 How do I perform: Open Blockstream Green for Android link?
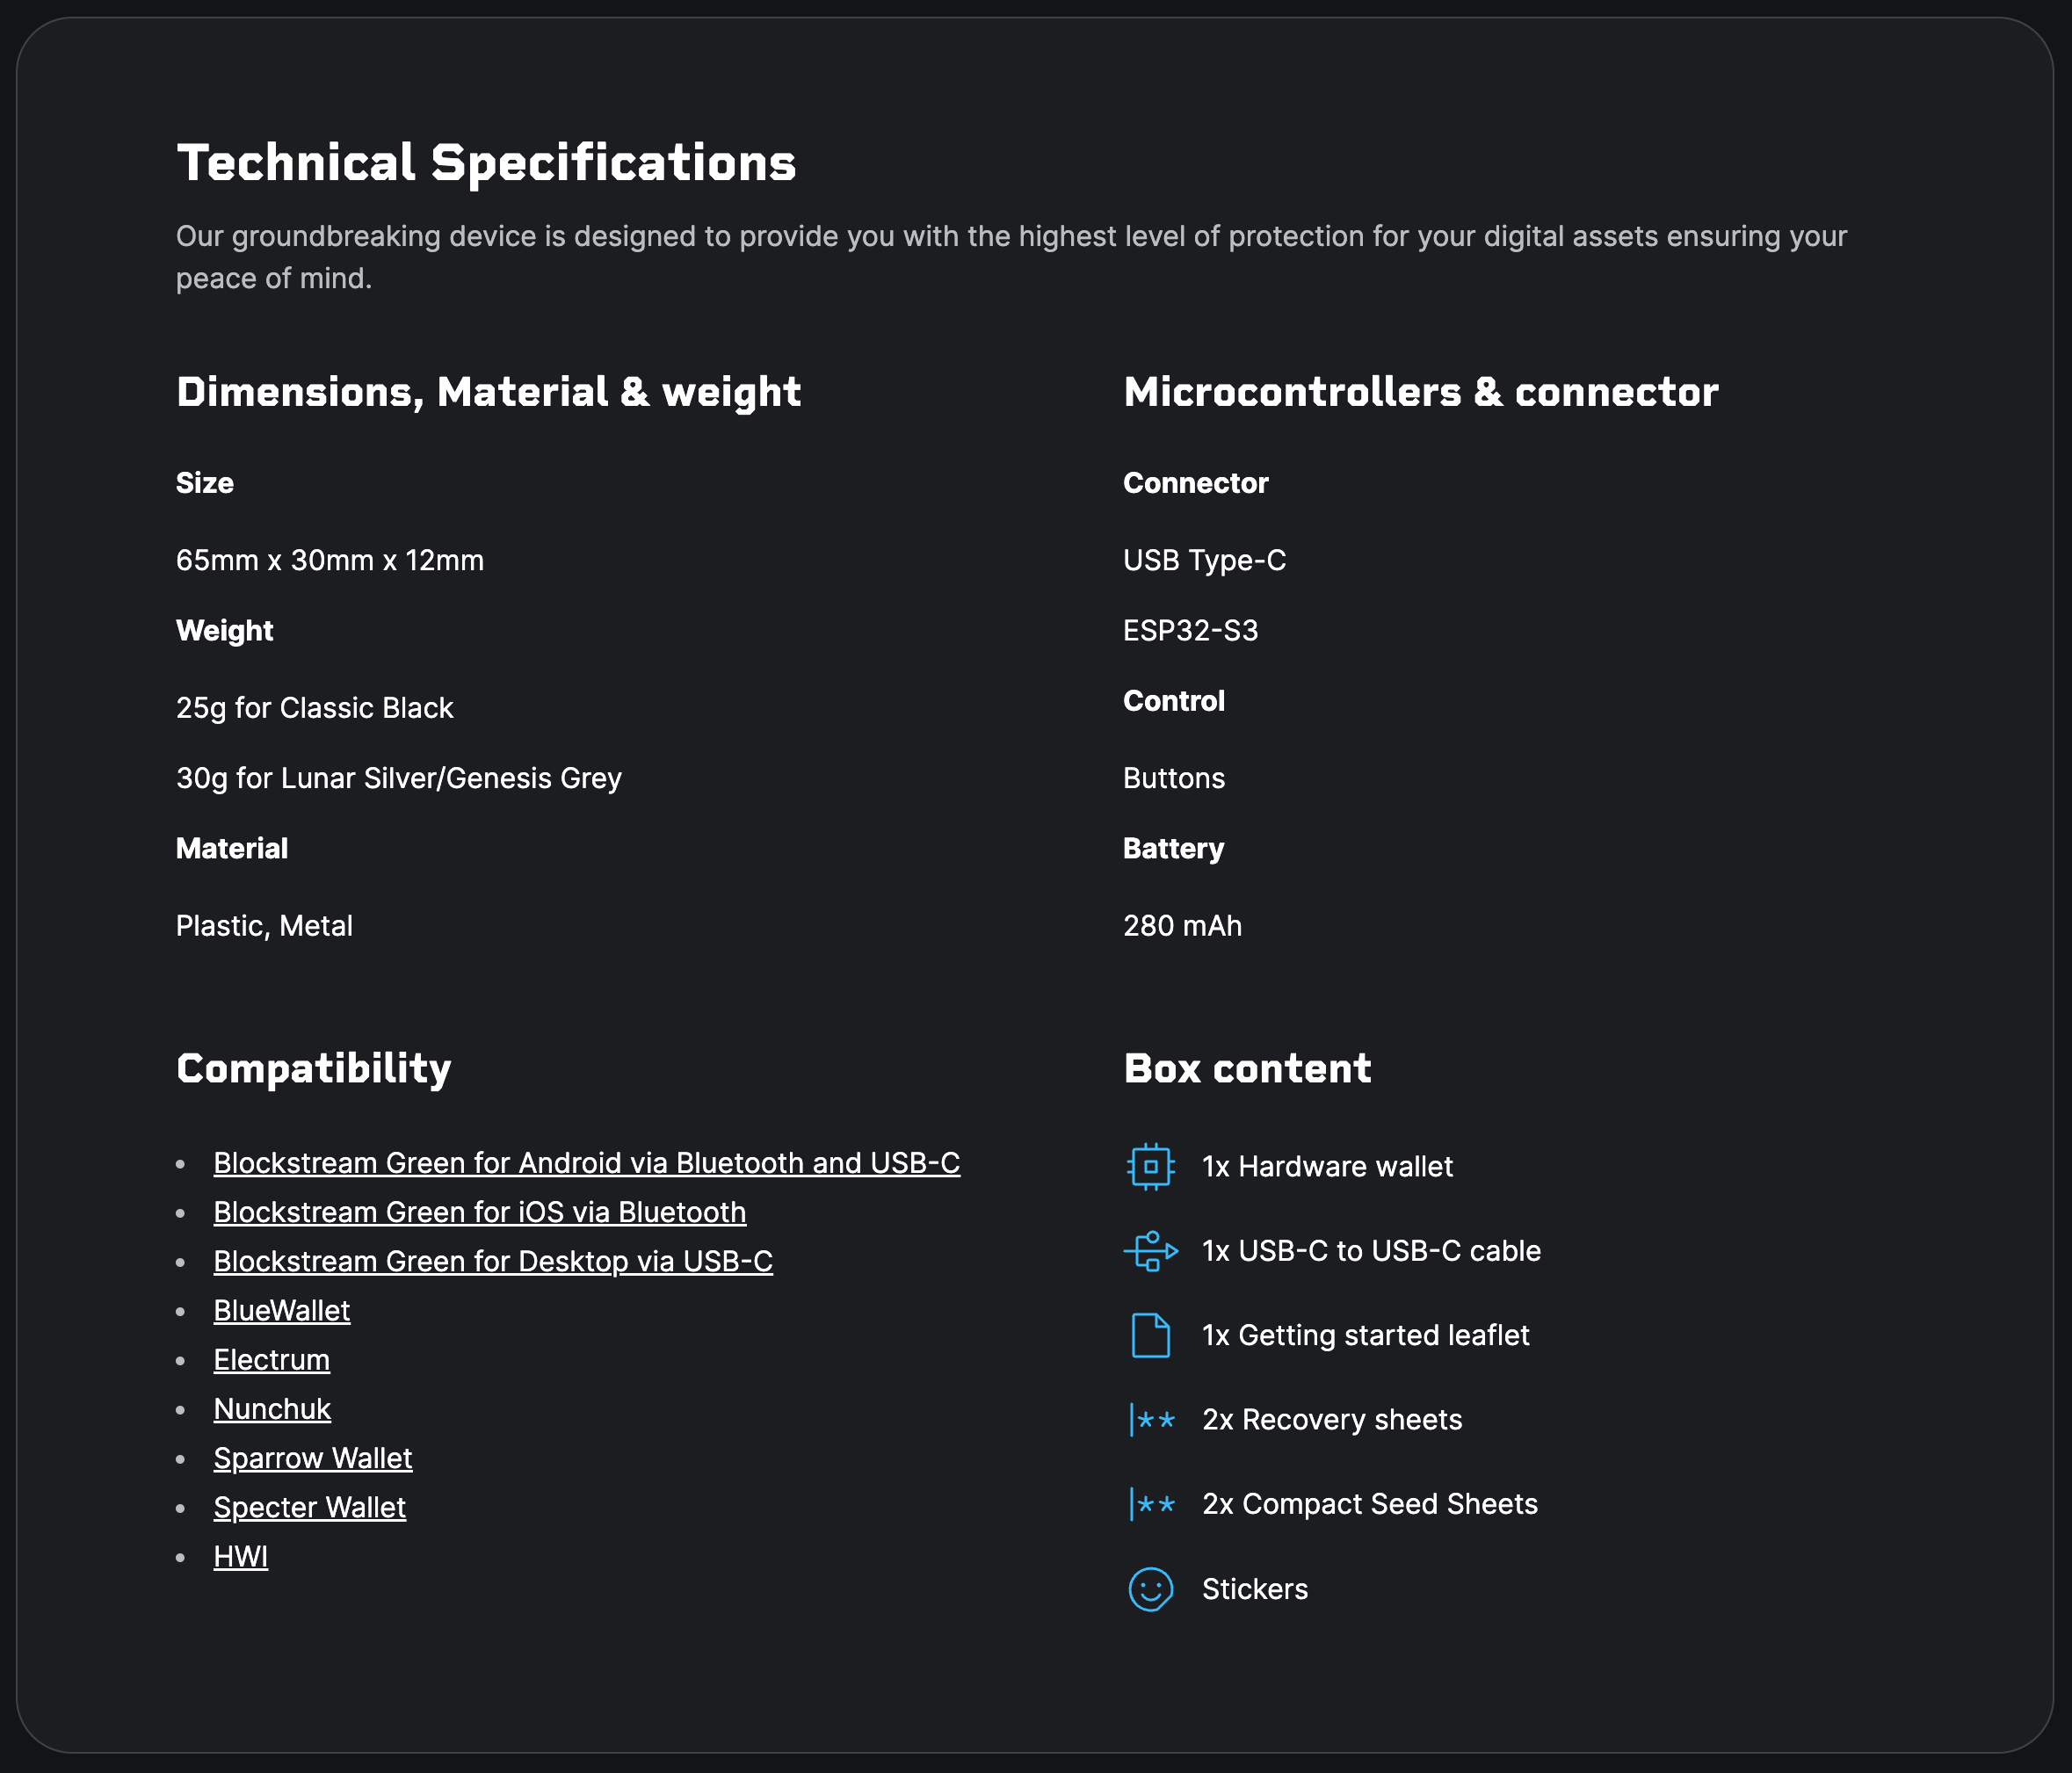586,1163
